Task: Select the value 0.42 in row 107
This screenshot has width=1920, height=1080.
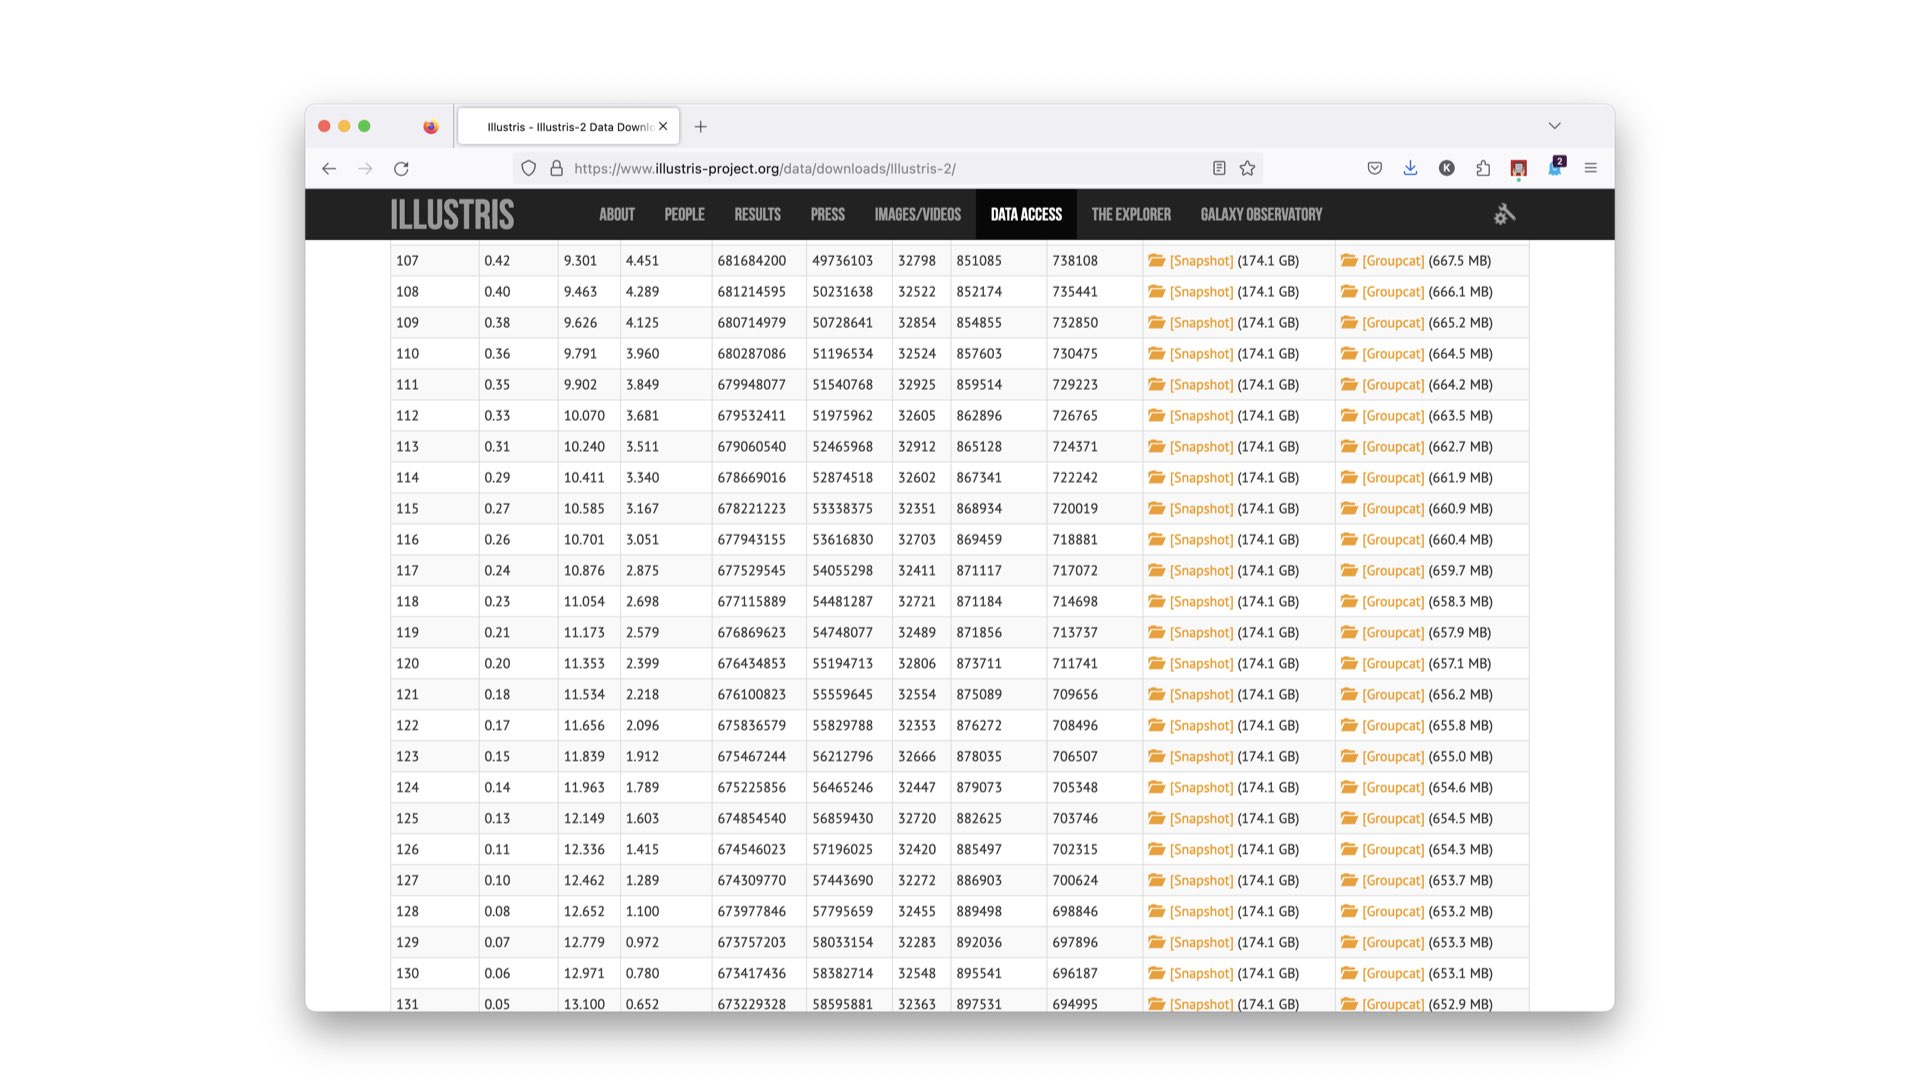Action: pos(497,261)
